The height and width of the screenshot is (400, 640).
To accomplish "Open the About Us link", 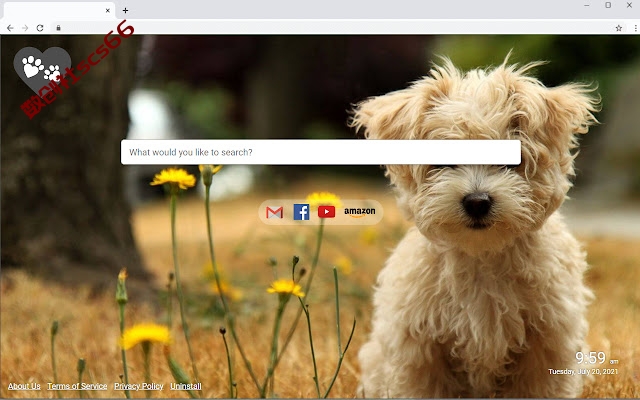I will [x=24, y=386].
